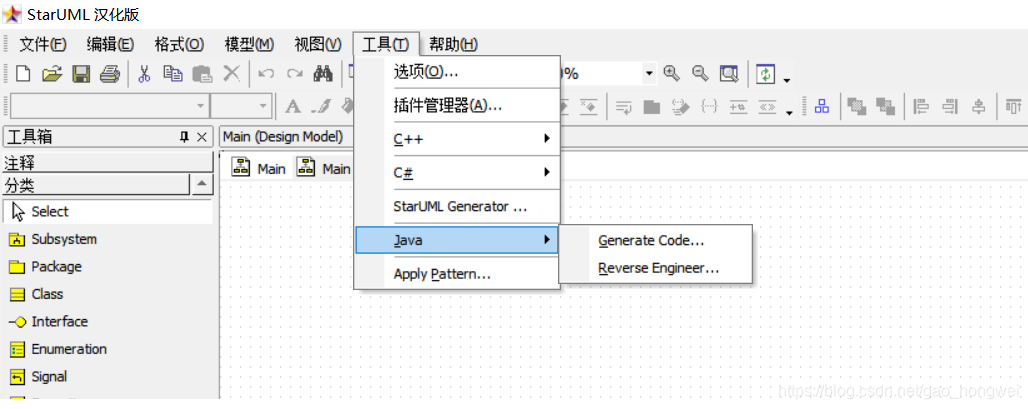Select the second Main diagram tab
The height and width of the screenshot is (409, 1028).
click(323, 169)
